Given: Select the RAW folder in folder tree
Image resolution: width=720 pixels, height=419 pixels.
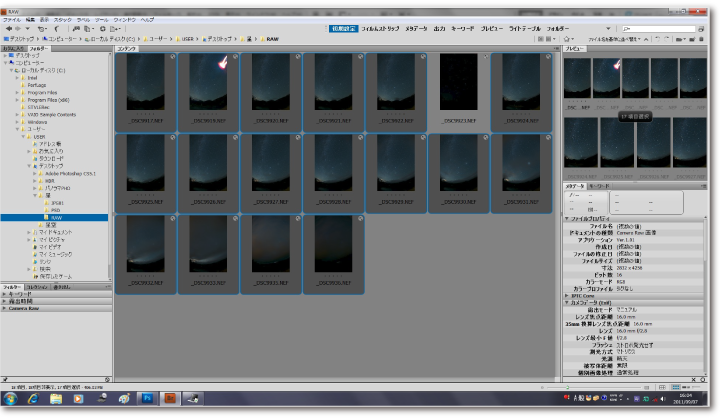Looking at the screenshot, I should [56, 217].
